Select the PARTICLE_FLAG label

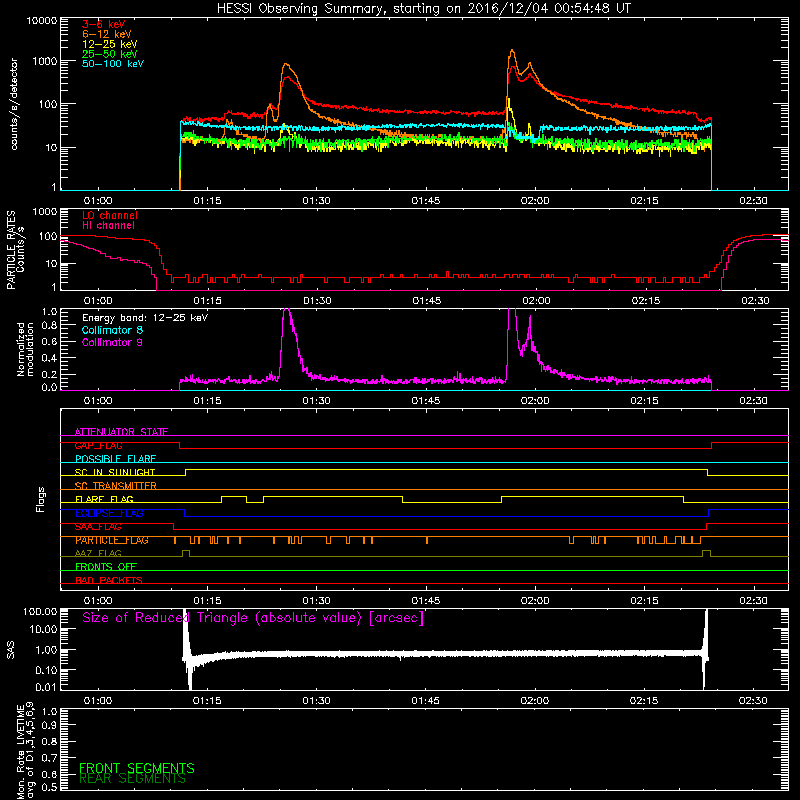[x=112, y=540]
